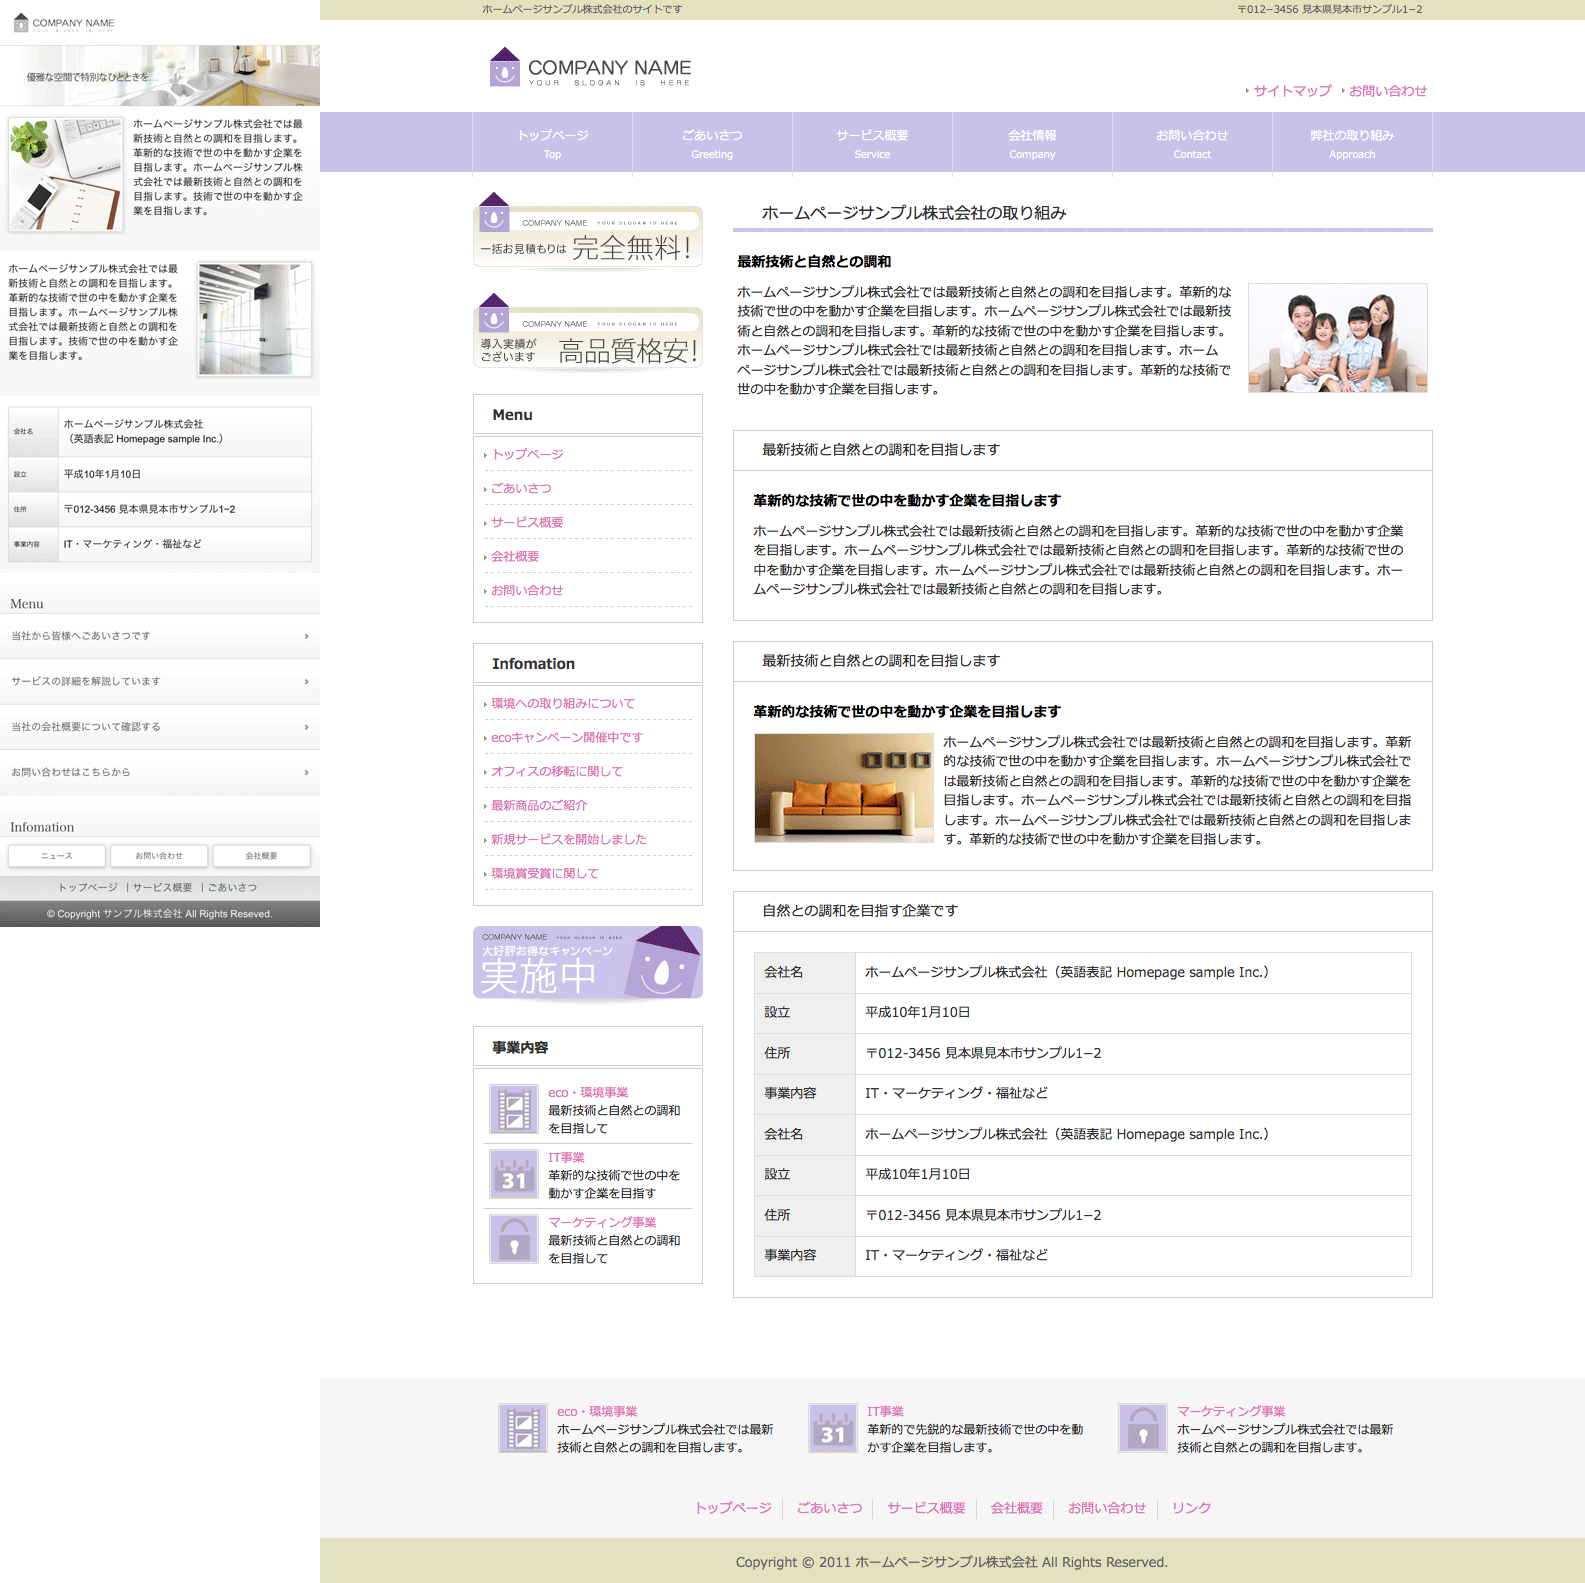Open the お問い合わせはこちらから mobile menu row
The image size is (1585, 1583).
coord(160,773)
